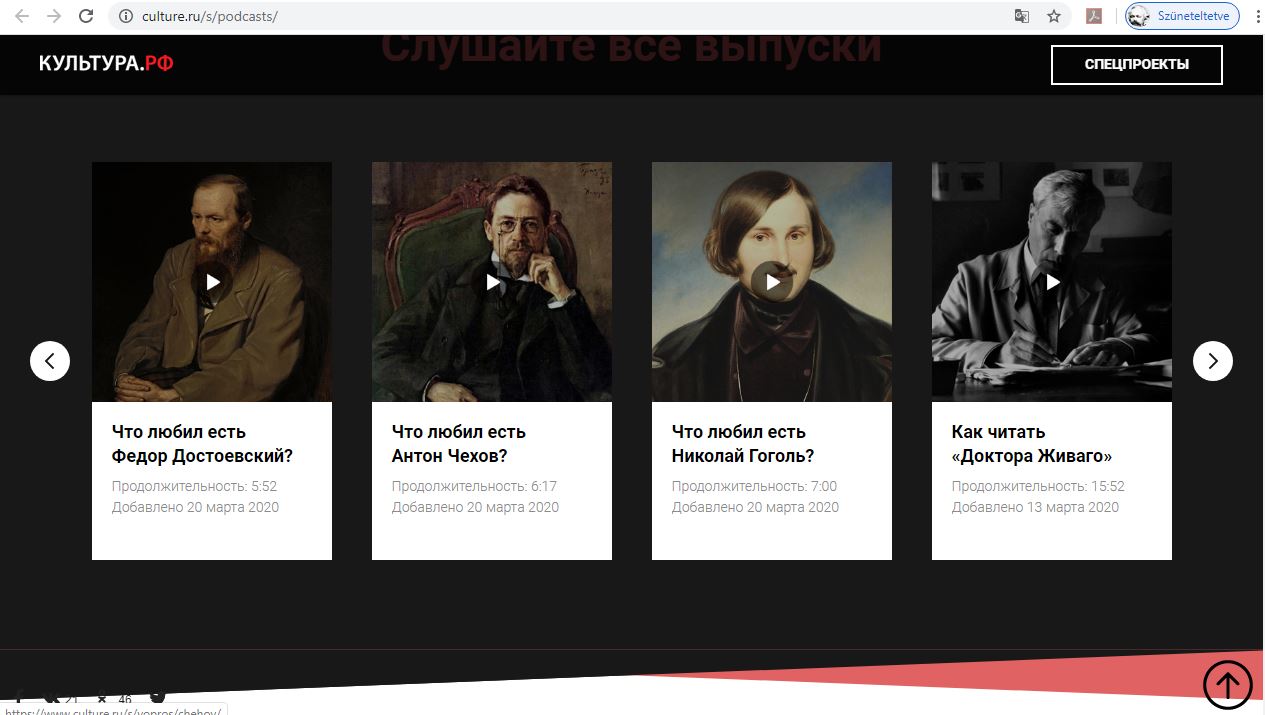Bookmark this page with the star icon

[x=1053, y=16]
